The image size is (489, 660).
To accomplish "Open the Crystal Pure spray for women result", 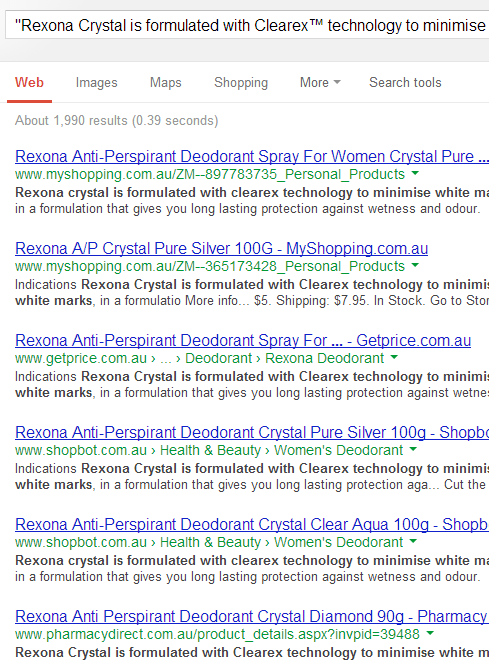I will tap(252, 157).
